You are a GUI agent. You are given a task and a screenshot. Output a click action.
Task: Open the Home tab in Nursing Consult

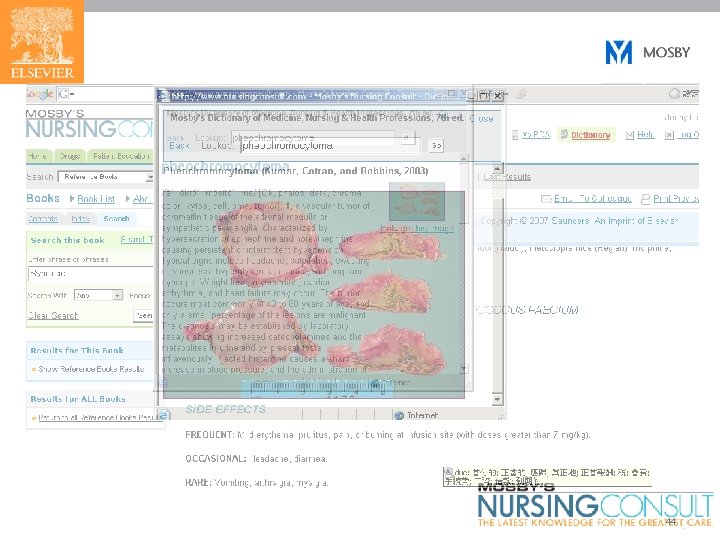click(x=38, y=156)
